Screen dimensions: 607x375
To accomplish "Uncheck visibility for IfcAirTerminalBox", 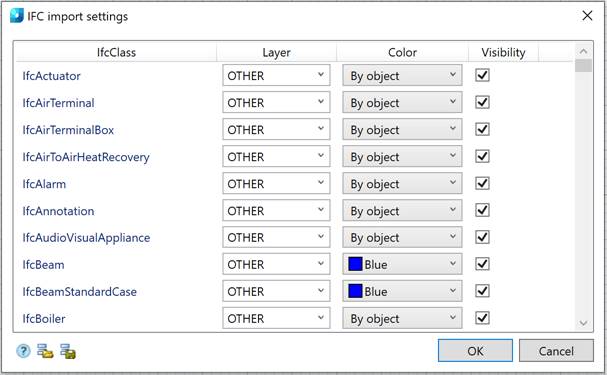I will click(x=482, y=129).
